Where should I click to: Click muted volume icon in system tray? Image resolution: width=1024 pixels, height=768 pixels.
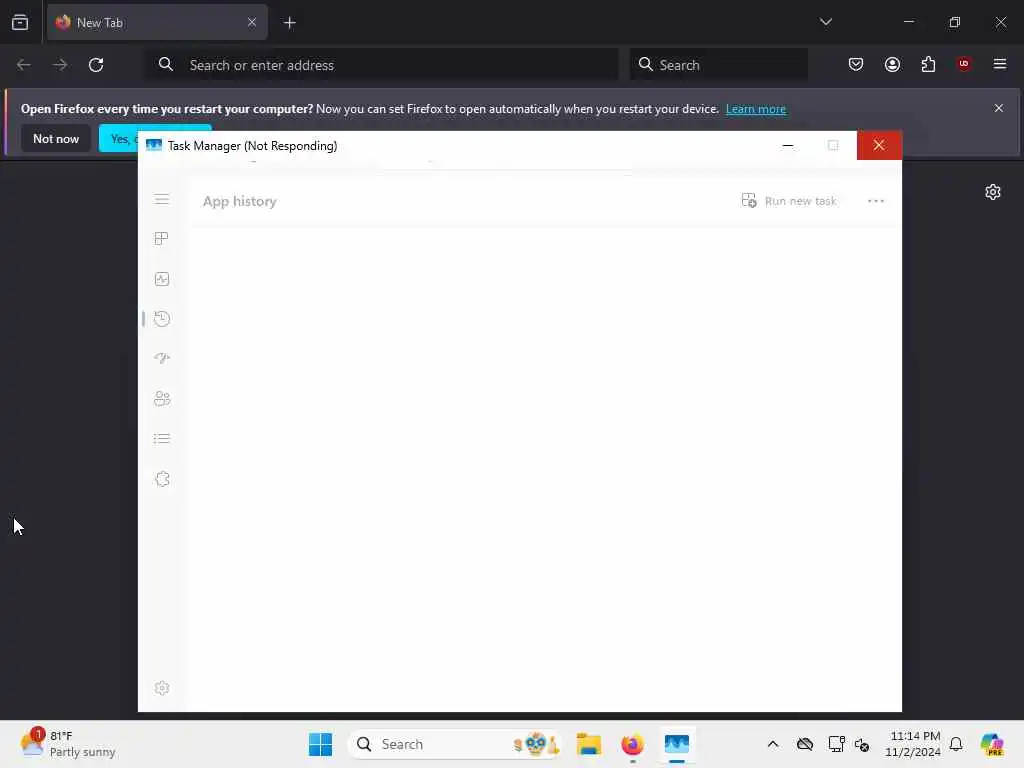[x=862, y=744]
